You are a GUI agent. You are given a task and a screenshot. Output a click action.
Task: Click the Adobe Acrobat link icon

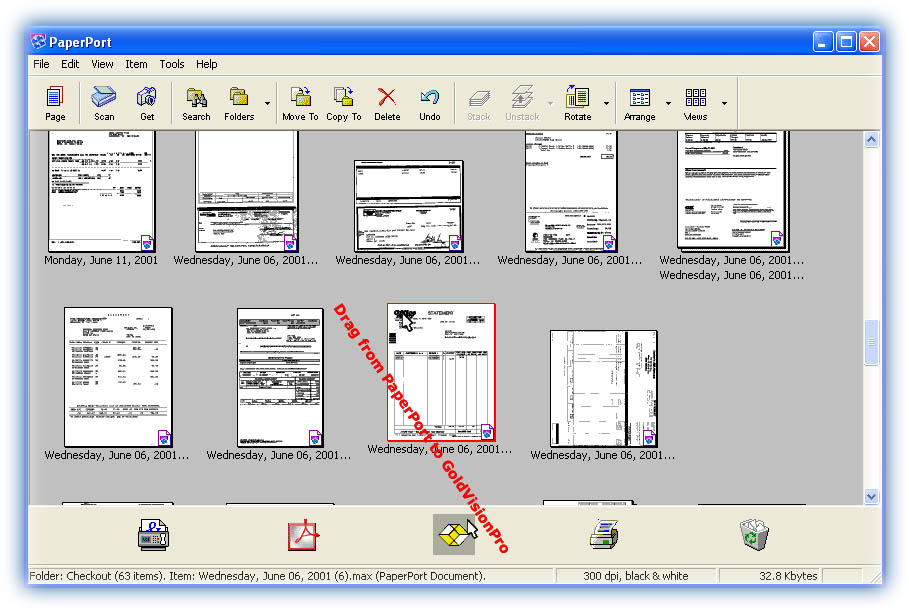pos(303,535)
